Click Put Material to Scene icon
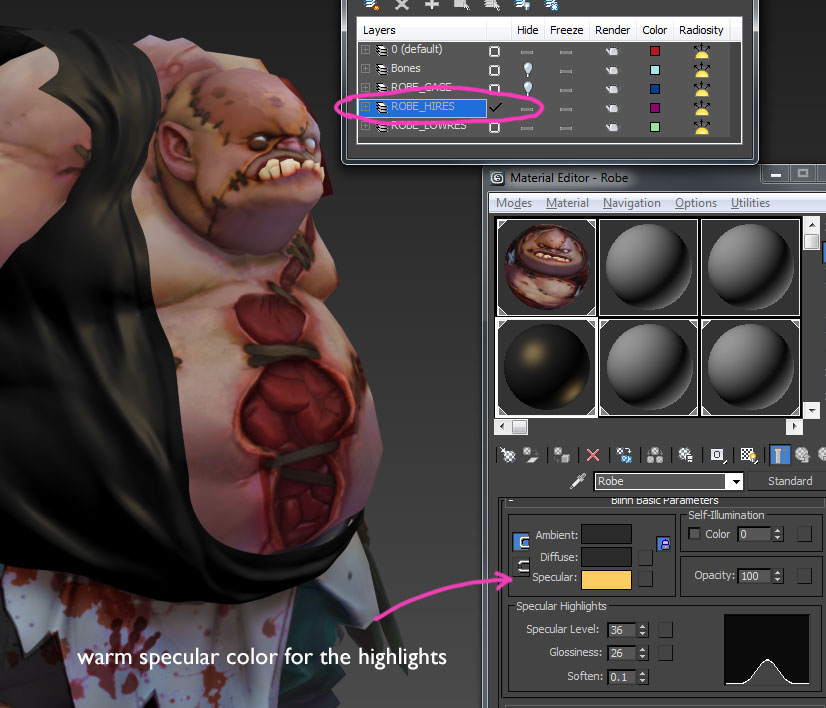Viewport: 826px width, 708px height. point(530,455)
